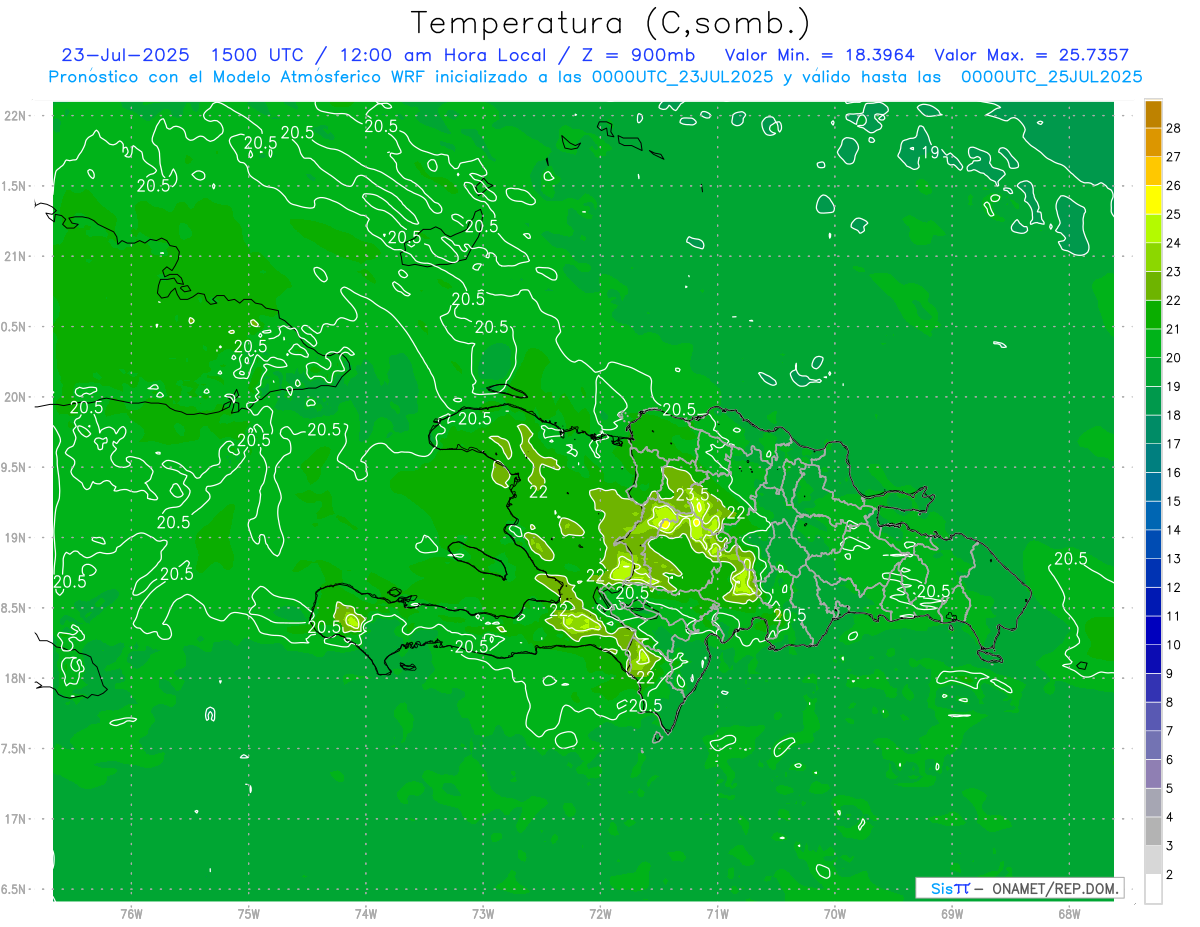The width and height of the screenshot is (1200, 927).
Task: Click the 9.5N latitude tick label
Action: pyautogui.click(x=14, y=467)
